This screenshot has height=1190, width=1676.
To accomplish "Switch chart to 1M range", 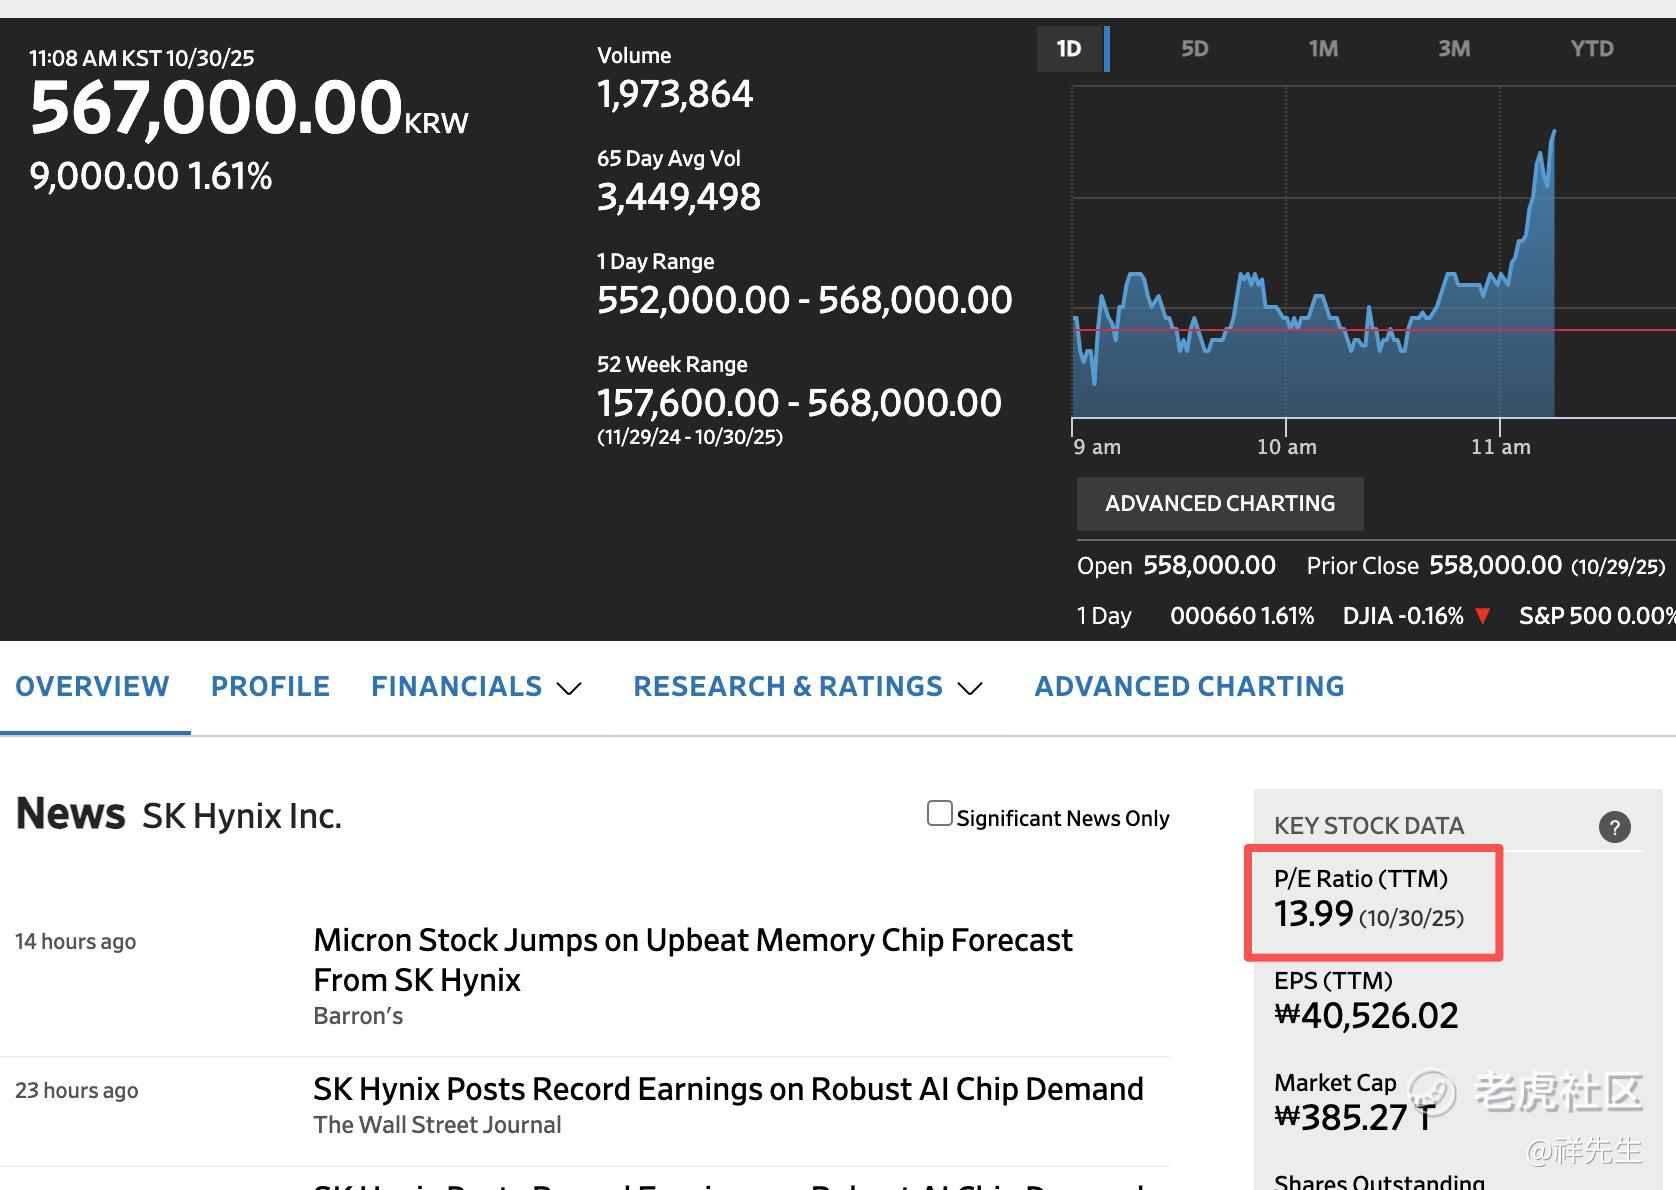I will (1323, 49).
